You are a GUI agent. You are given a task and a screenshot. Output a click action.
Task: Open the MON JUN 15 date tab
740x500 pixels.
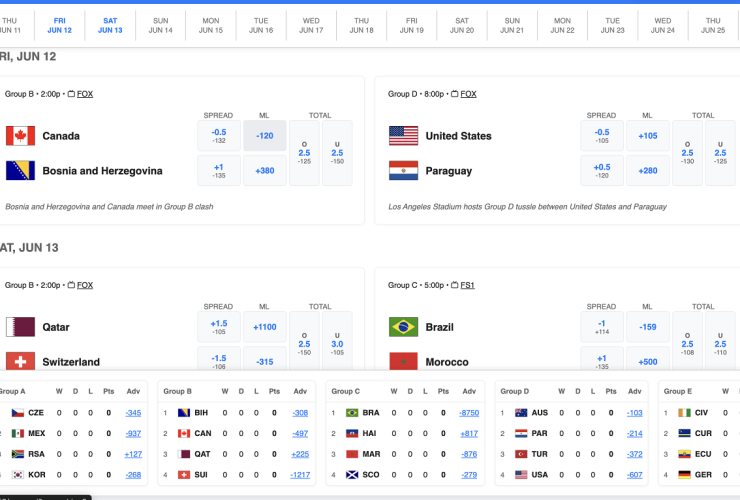pyautogui.click(x=210, y=25)
